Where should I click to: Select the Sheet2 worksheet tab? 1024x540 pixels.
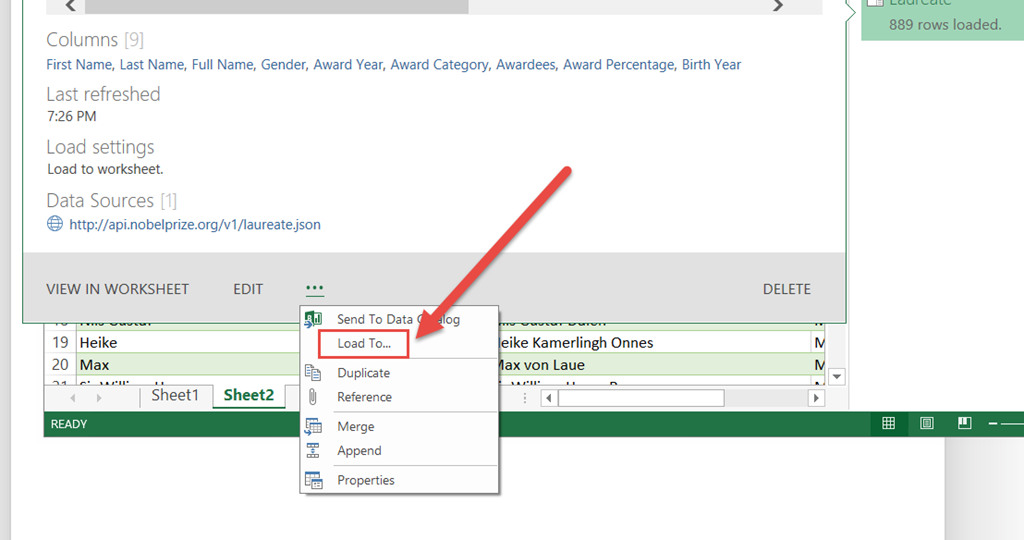[248, 395]
